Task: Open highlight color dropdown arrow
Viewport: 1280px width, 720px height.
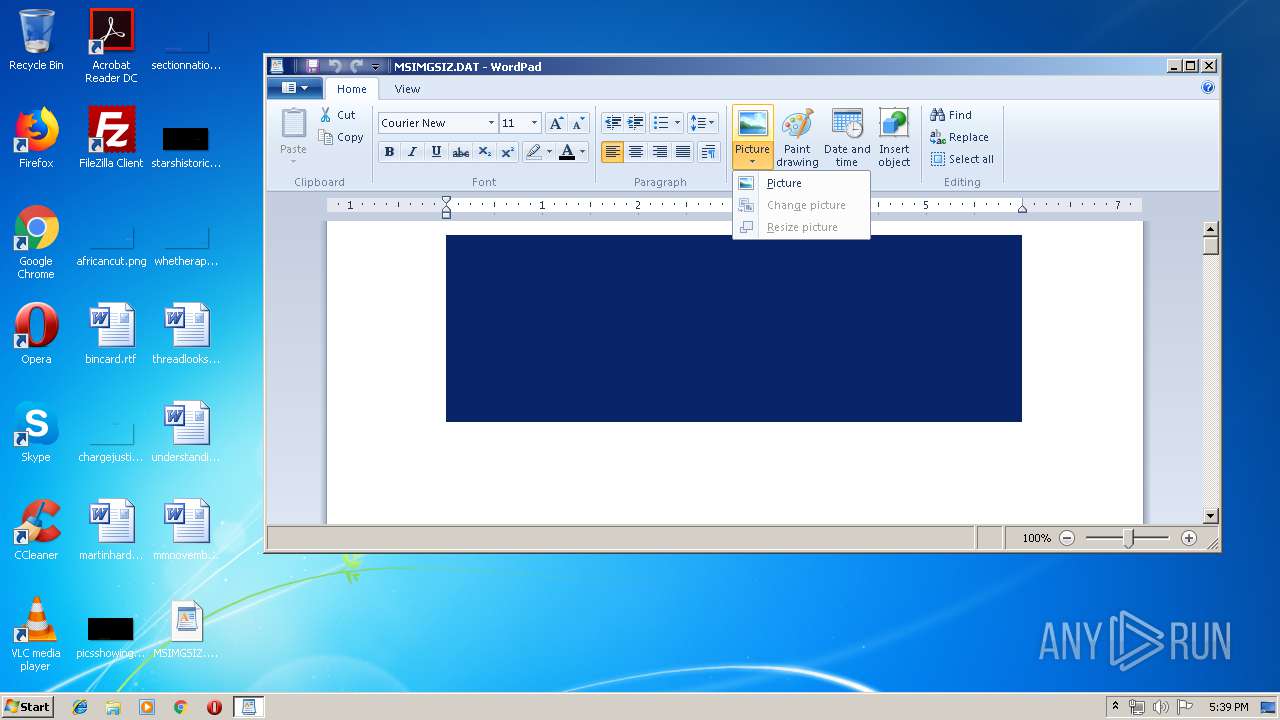Action: (549, 152)
